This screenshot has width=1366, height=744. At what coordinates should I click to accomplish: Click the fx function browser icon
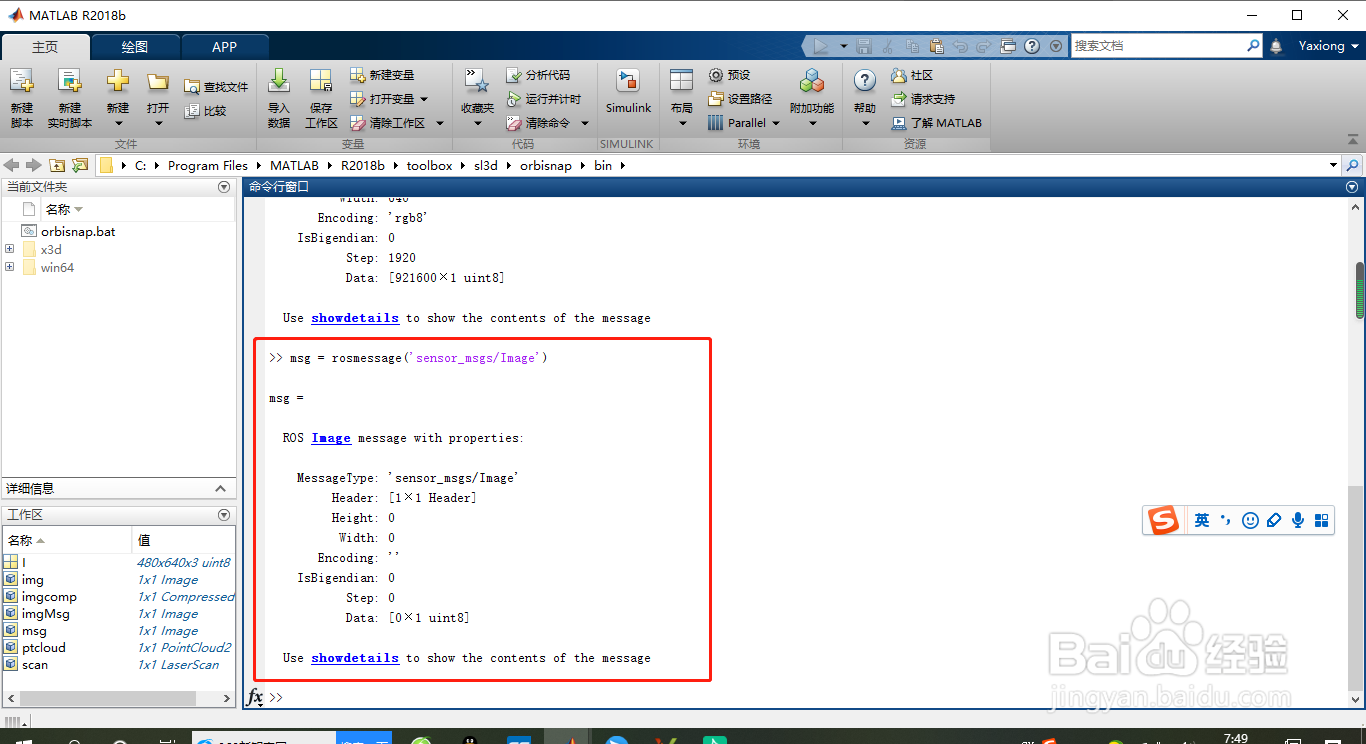tap(256, 697)
